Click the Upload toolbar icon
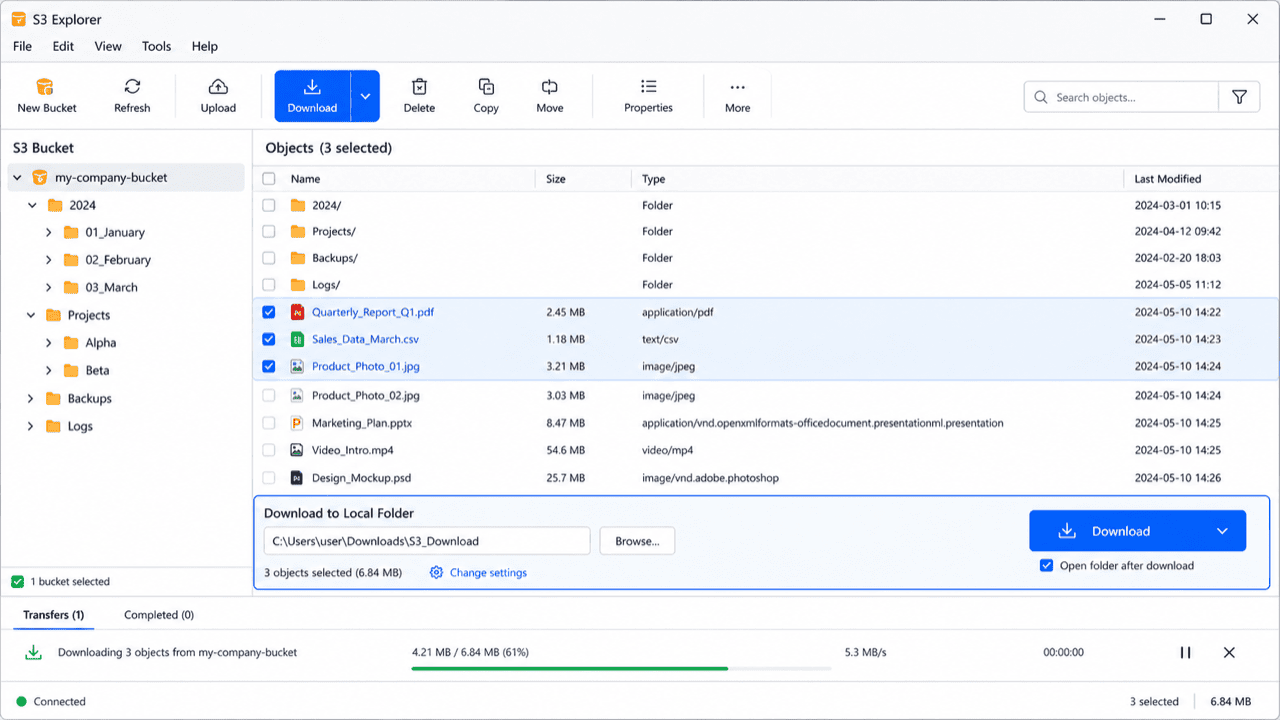 click(x=218, y=87)
